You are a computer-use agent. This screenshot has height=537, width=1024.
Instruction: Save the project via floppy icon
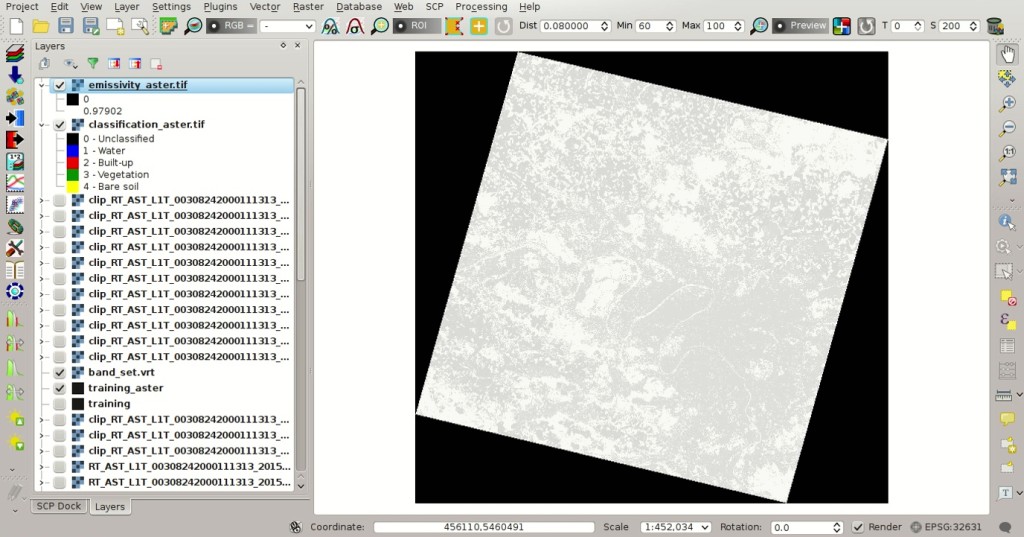(65, 26)
